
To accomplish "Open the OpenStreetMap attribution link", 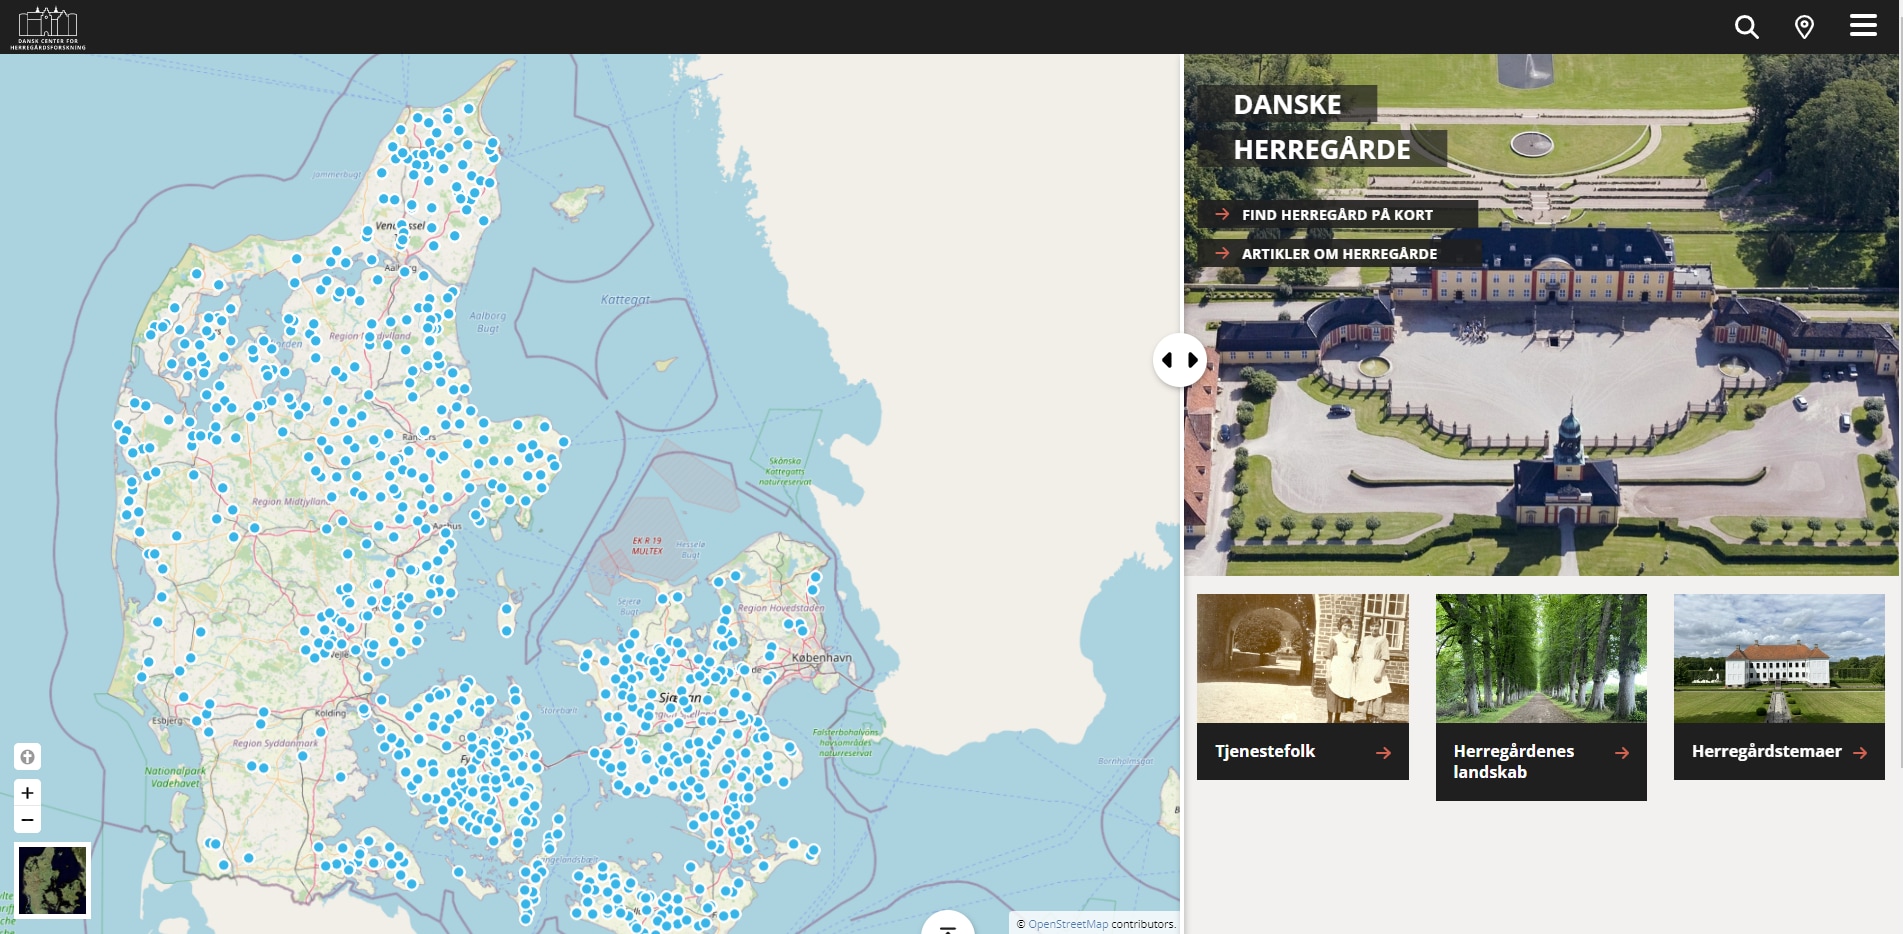I will [1067, 924].
